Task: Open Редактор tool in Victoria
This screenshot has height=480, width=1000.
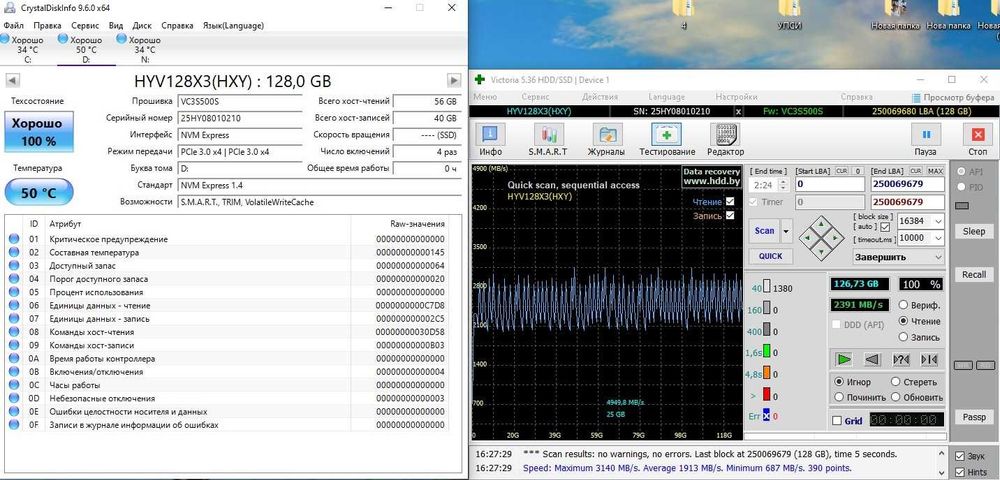Action: click(x=725, y=140)
